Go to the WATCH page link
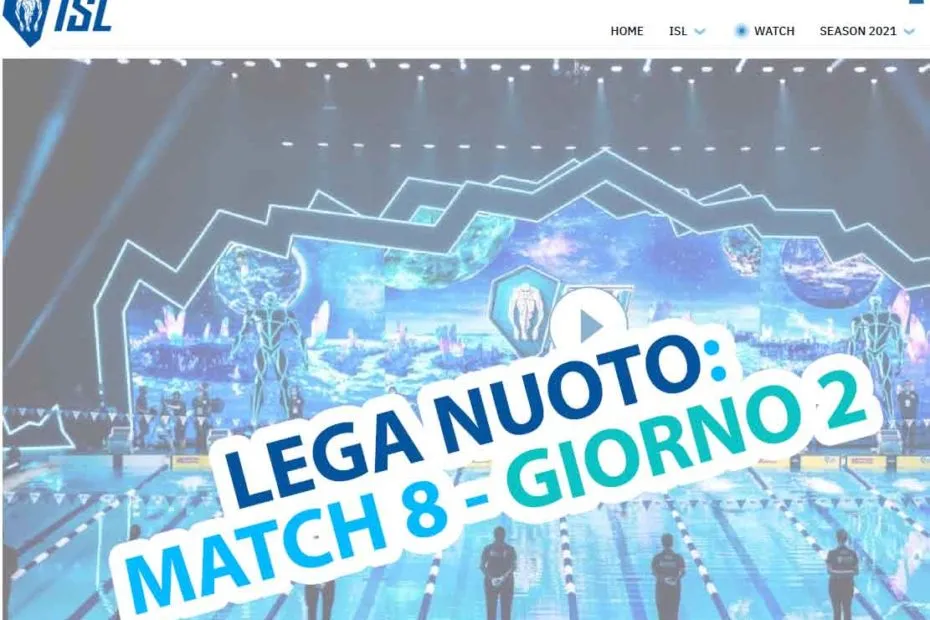 774,31
